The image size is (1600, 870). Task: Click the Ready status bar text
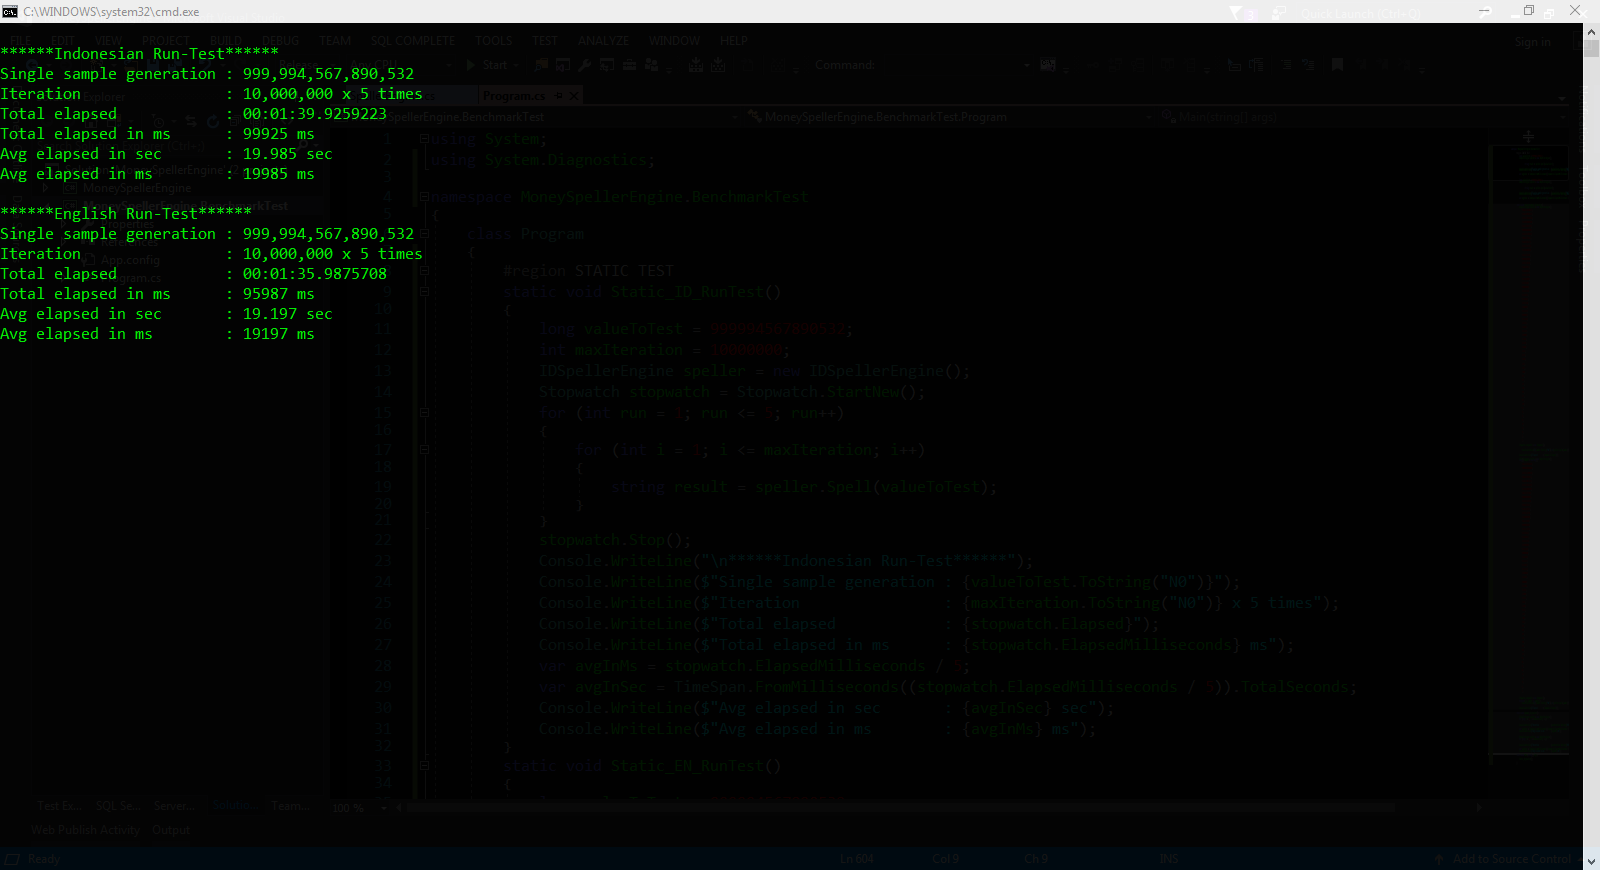[x=44, y=859]
